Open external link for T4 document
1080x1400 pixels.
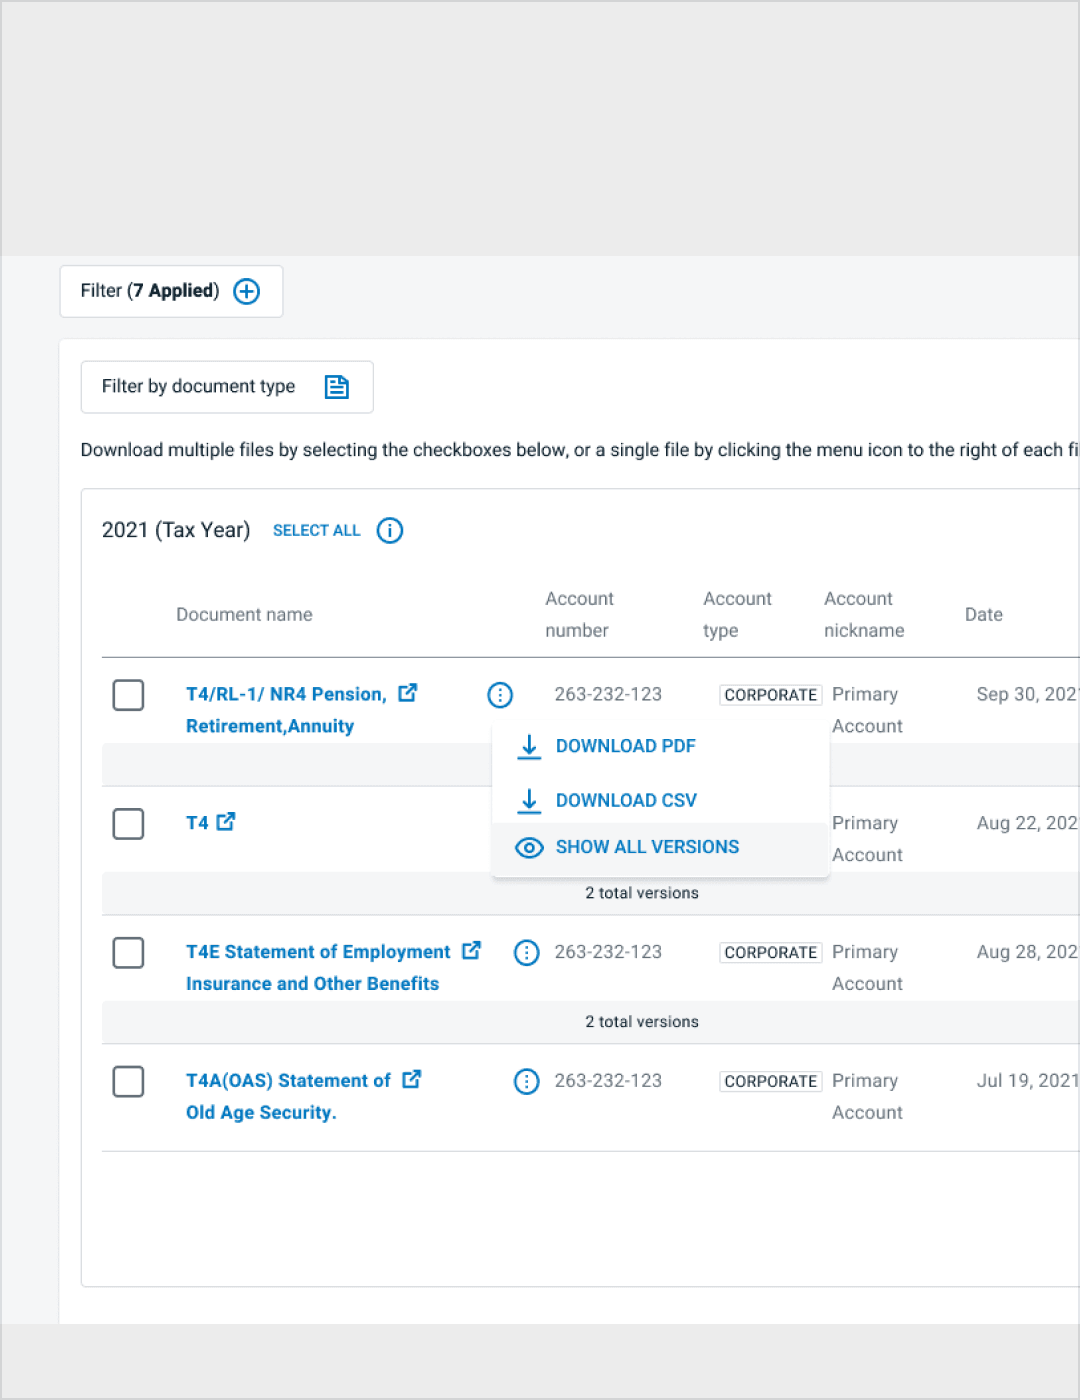pyautogui.click(x=226, y=821)
